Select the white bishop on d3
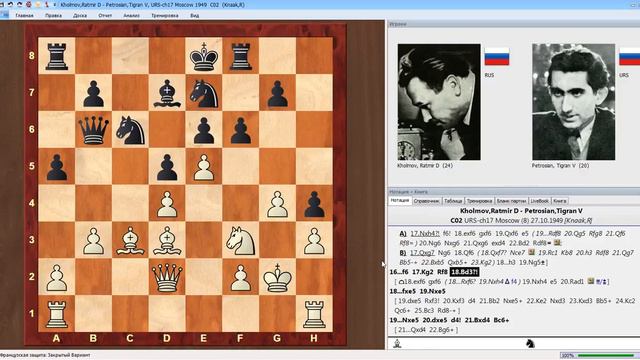The height and width of the screenshot is (360, 640). (x=167, y=241)
